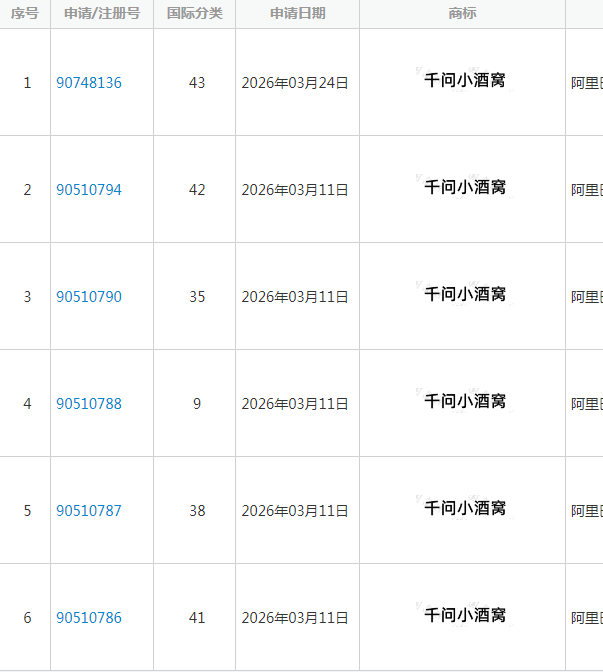Viewport: 603px width, 672px height.
Task: Click trademark image 千问小酒窝 in row 6
Action: tap(465, 615)
